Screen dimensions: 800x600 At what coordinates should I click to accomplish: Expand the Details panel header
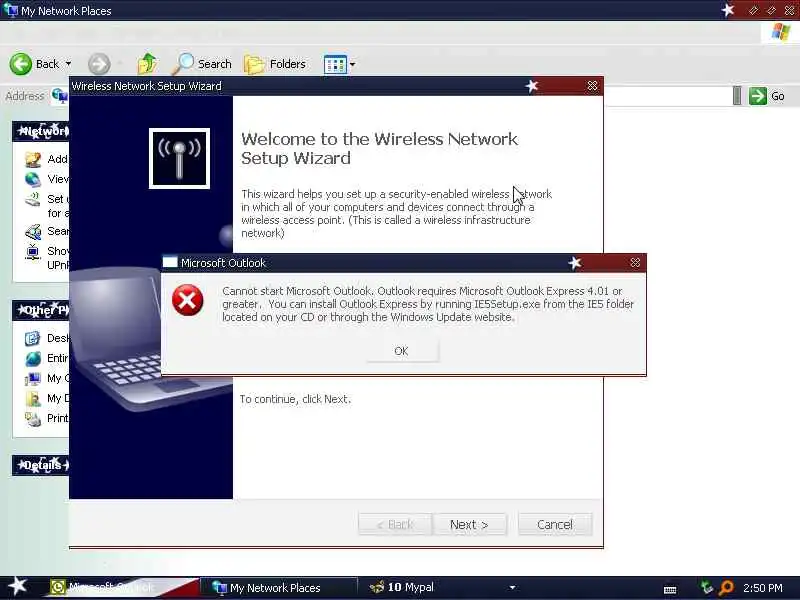[41, 465]
